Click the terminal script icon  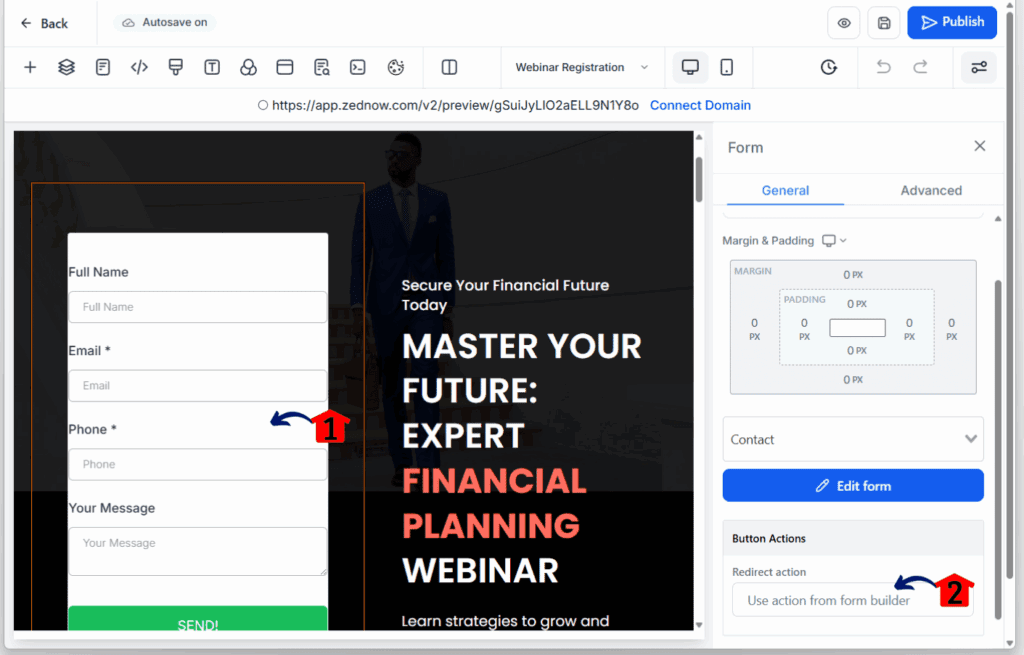pos(358,67)
